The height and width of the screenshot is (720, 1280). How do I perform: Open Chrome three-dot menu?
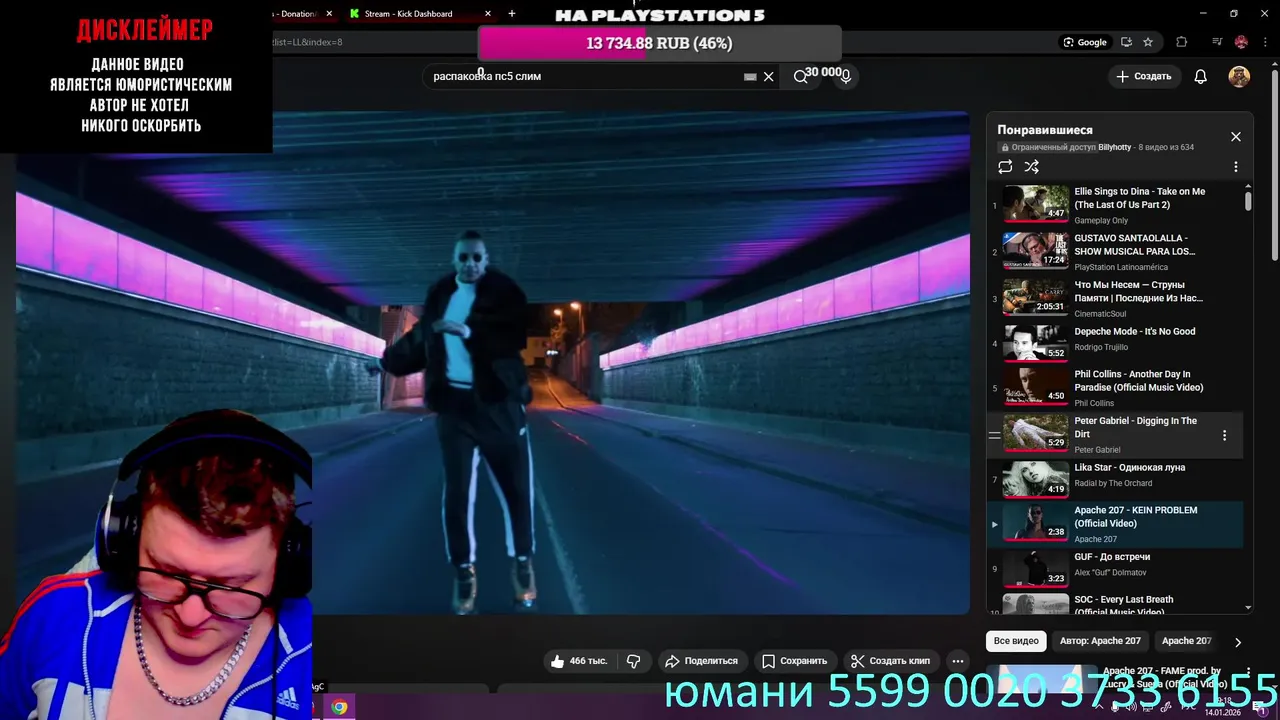[1264, 42]
